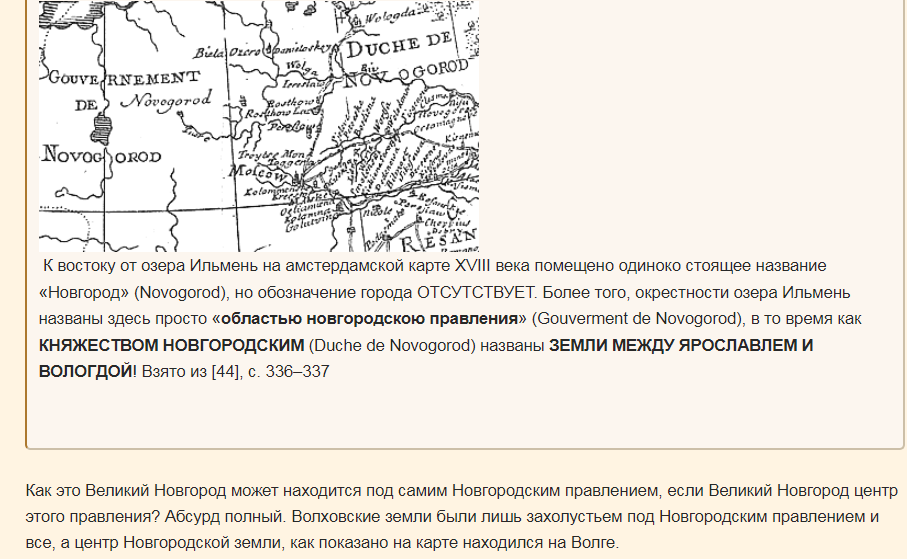Viewport: 907px width, 559px height.
Task: Click text '(Duche de Novogorod)' in caption
Action: click(392, 345)
